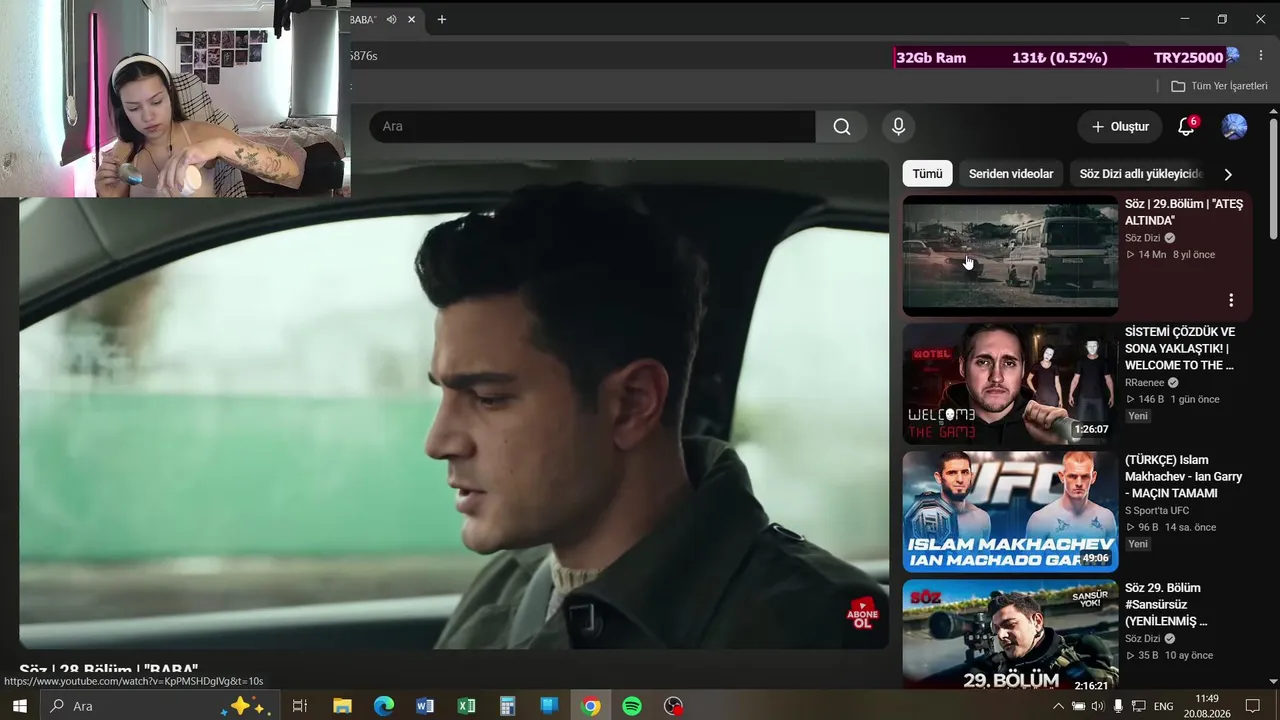1280x720 pixels.
Task: Select the Seriden videolar filter chip
Action: 1011,174
